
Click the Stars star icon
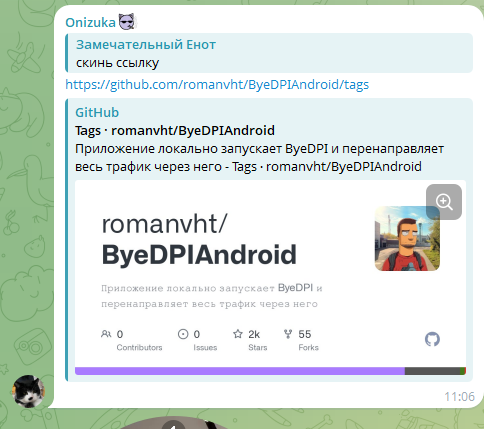(x=238, y=334)
